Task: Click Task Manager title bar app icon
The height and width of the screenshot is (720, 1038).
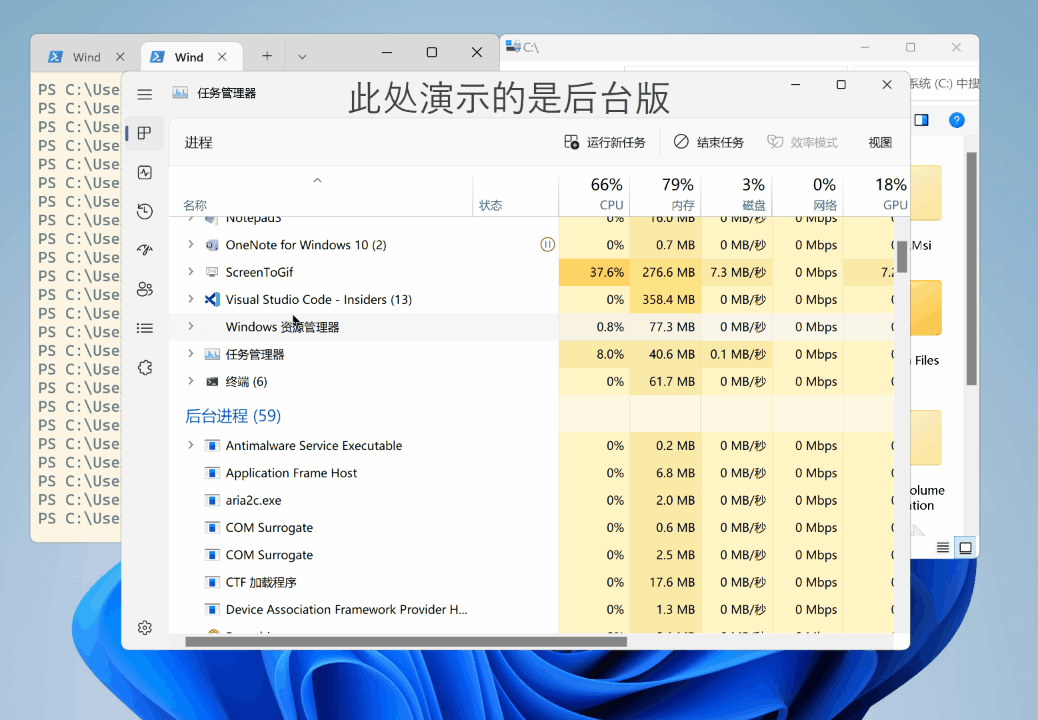Action: click(180, 93)
